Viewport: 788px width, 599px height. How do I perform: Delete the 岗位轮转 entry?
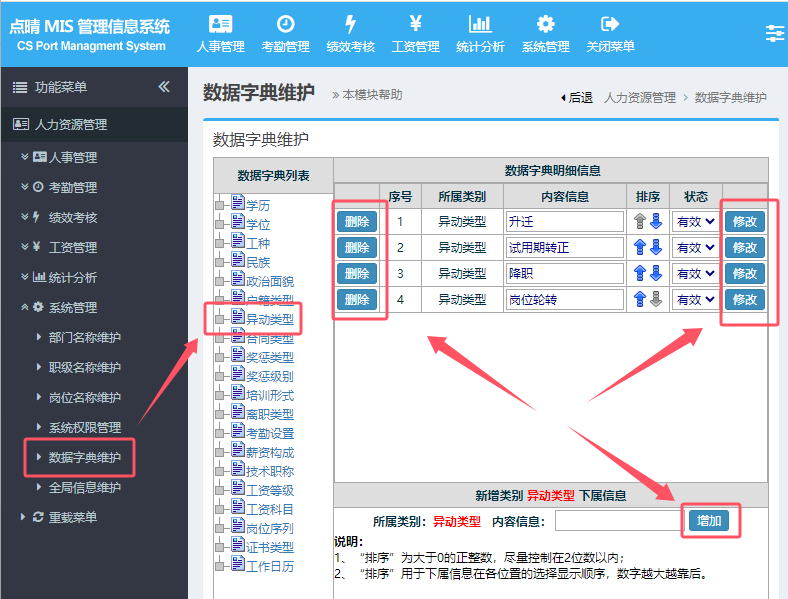tap(357, 300)
